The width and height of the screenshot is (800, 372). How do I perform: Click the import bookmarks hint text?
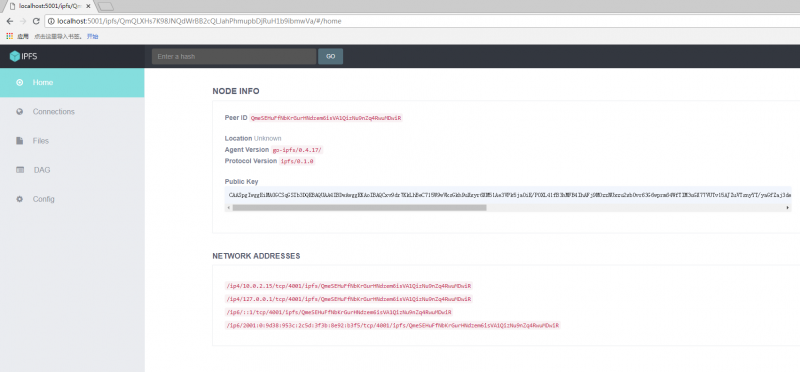pos(58,36)
